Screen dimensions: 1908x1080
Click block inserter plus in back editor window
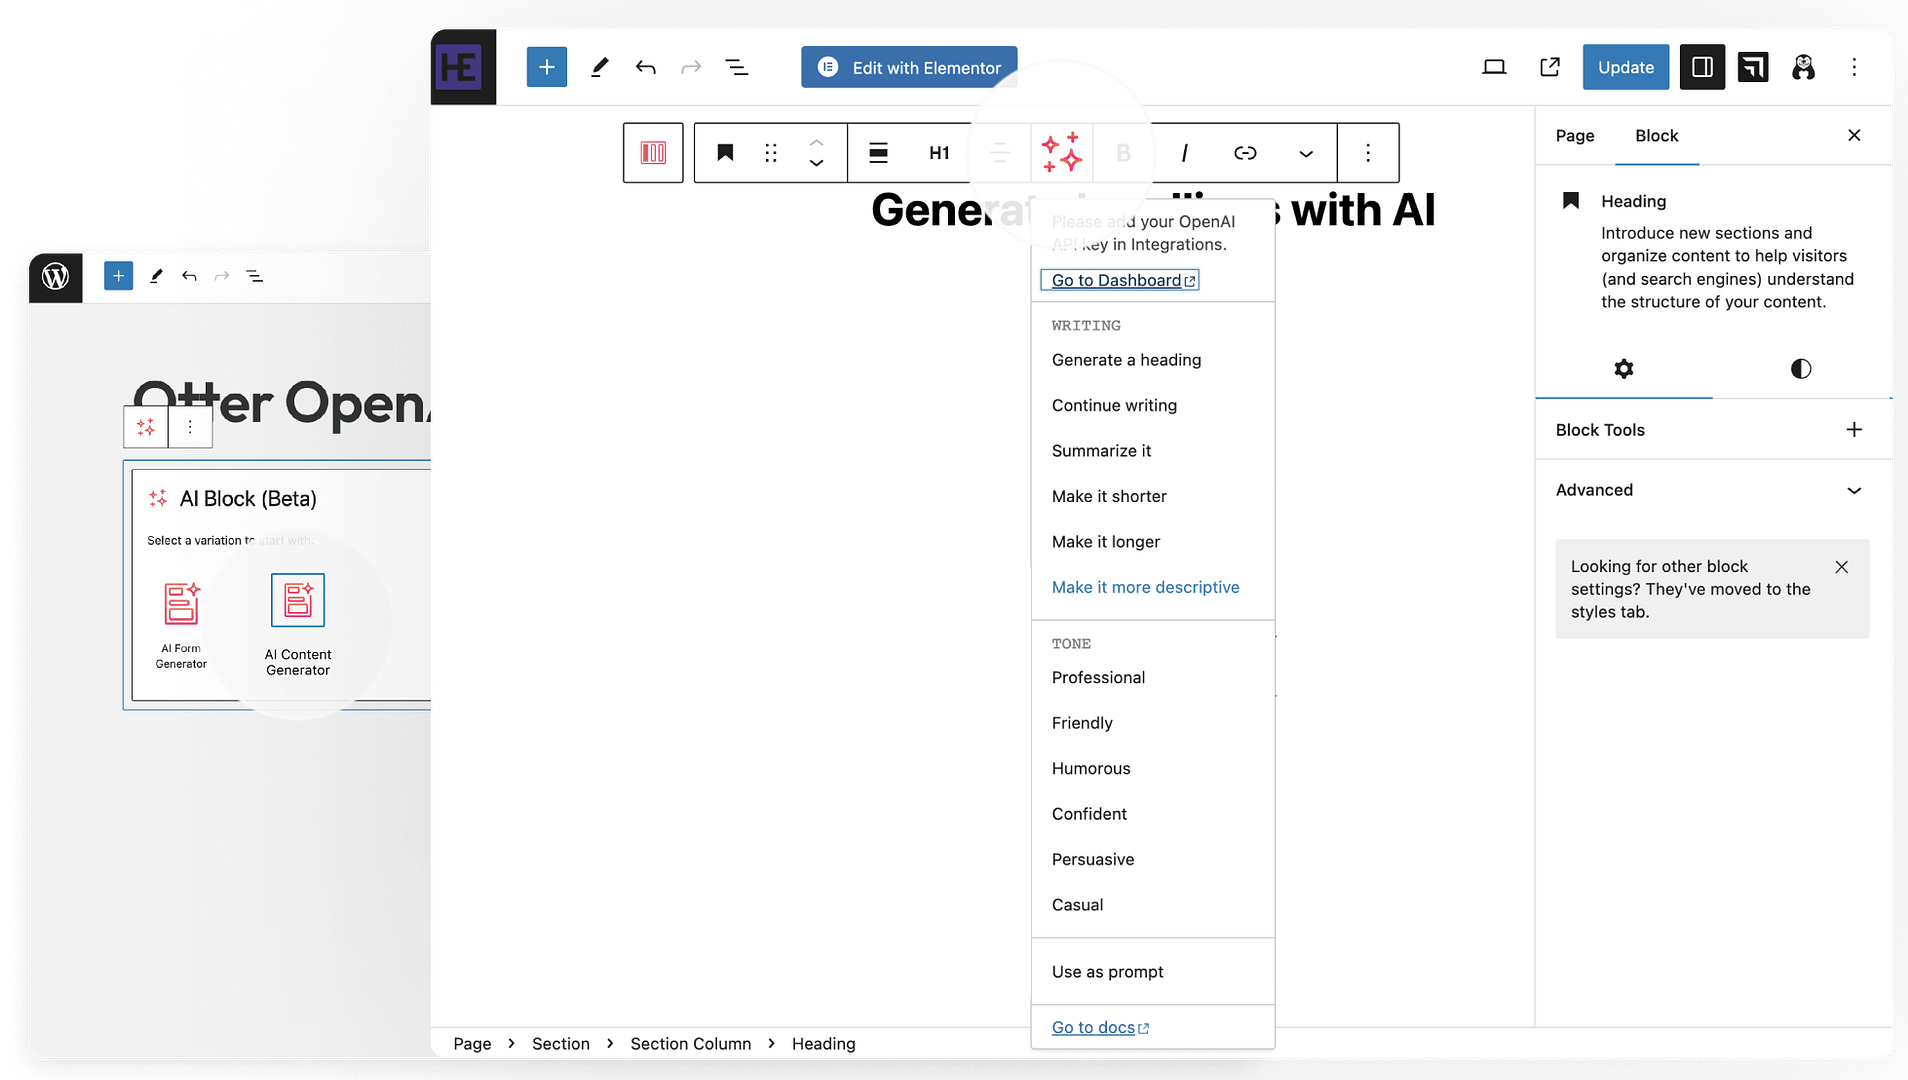pyautogui.click(x=118, y=276)
